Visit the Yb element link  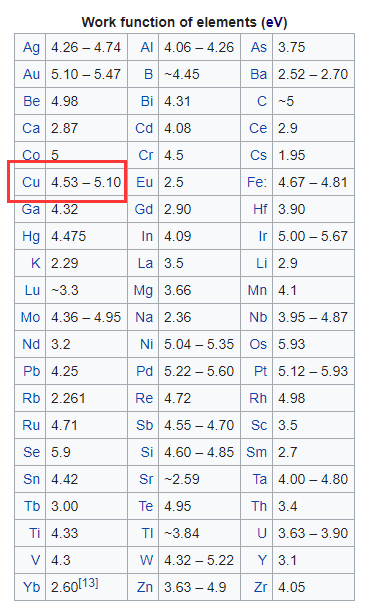31,587
